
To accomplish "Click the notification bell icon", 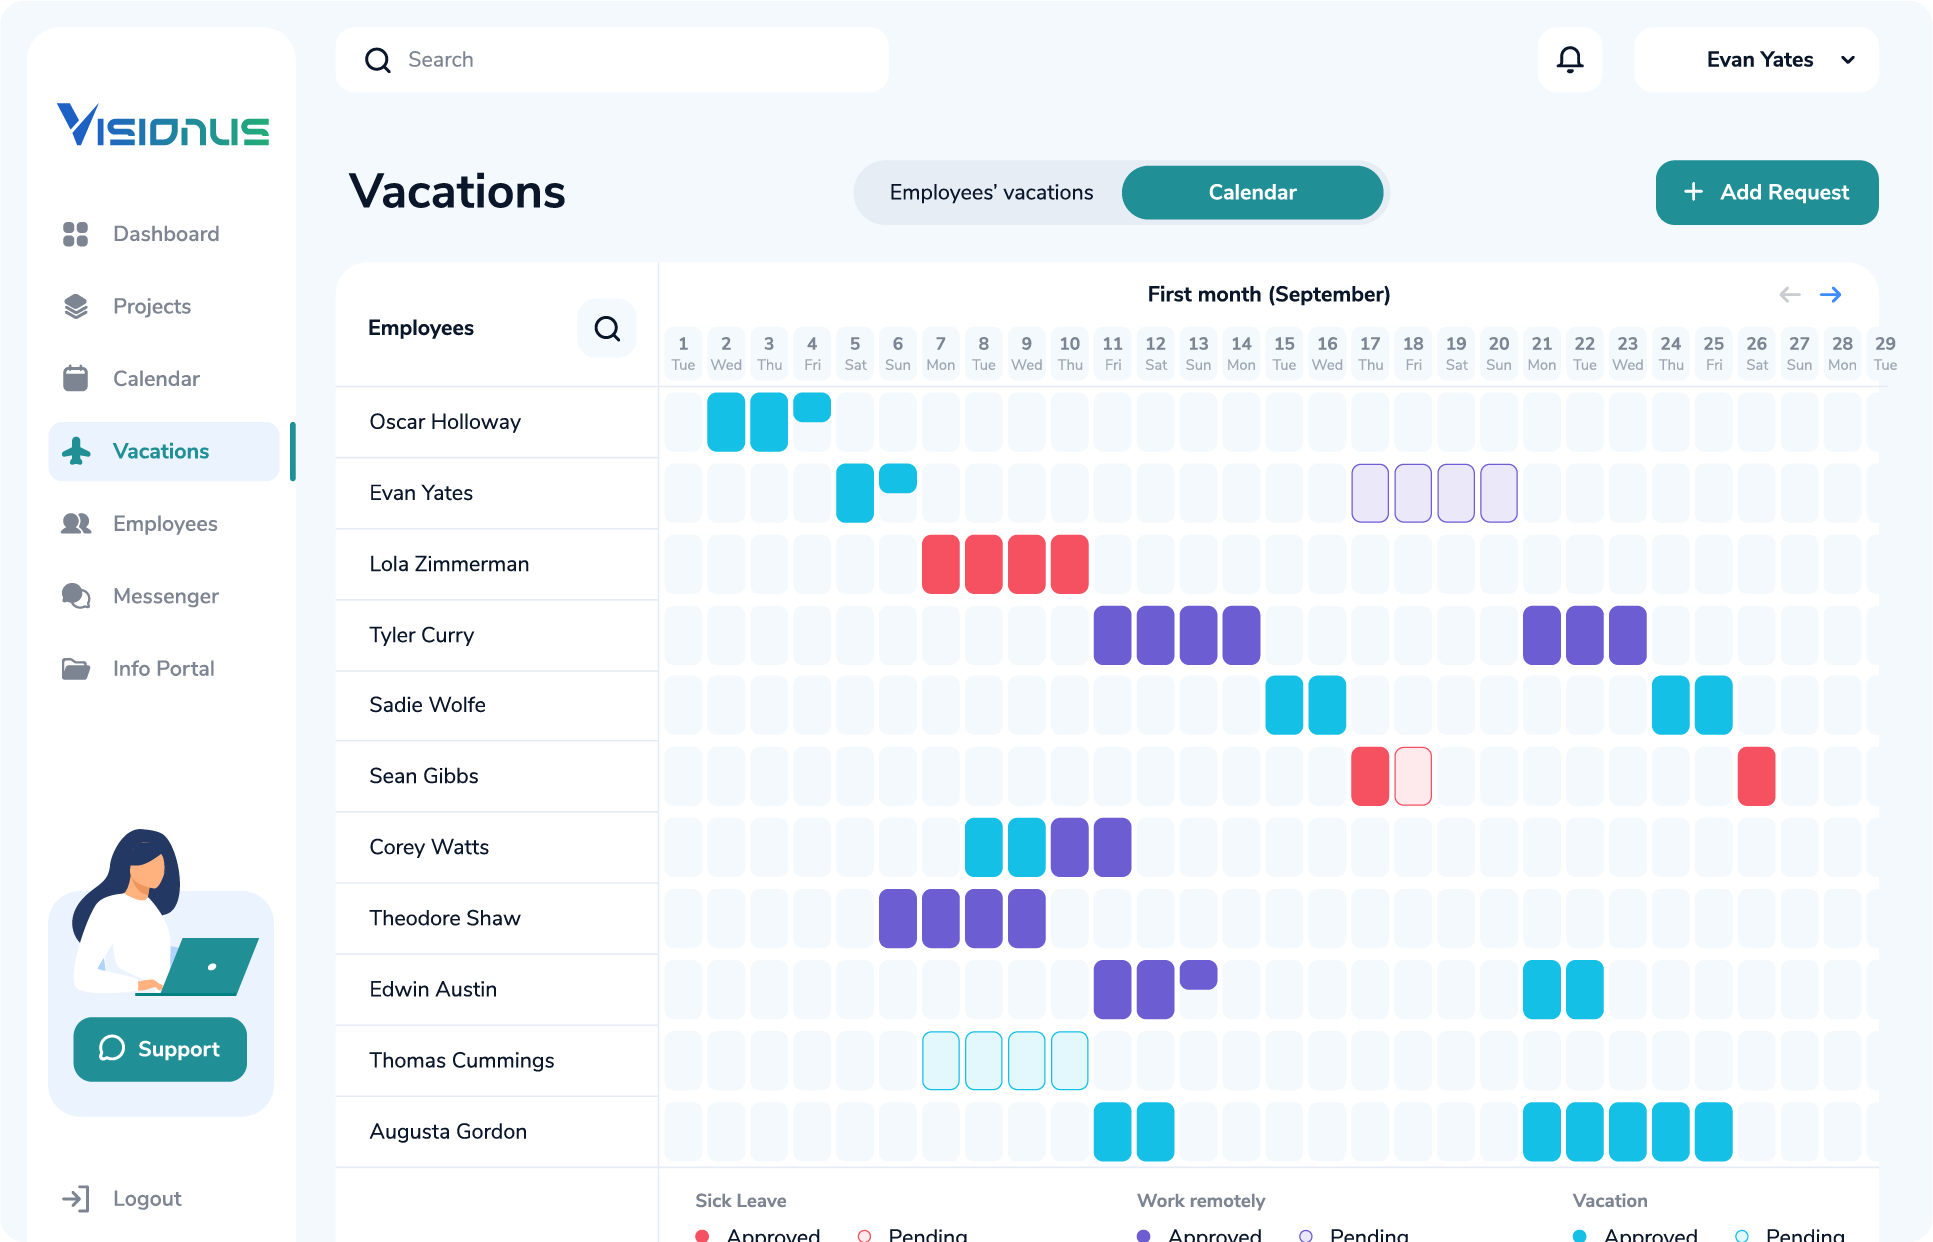I will [x=1569, y=59].
